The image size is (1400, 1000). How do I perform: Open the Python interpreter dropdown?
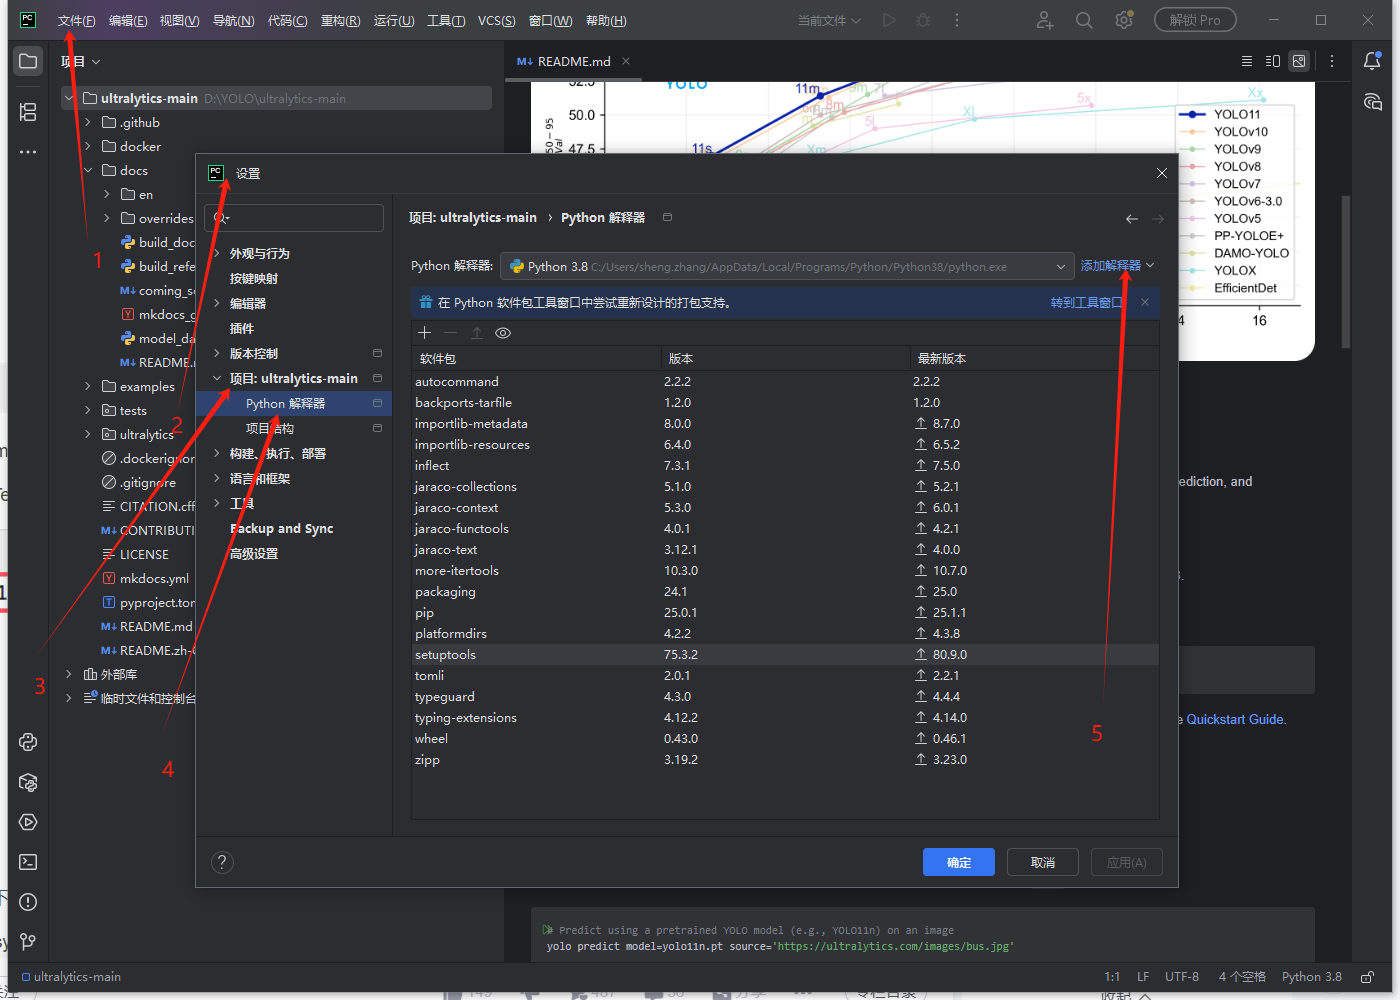tap(788, 266)
